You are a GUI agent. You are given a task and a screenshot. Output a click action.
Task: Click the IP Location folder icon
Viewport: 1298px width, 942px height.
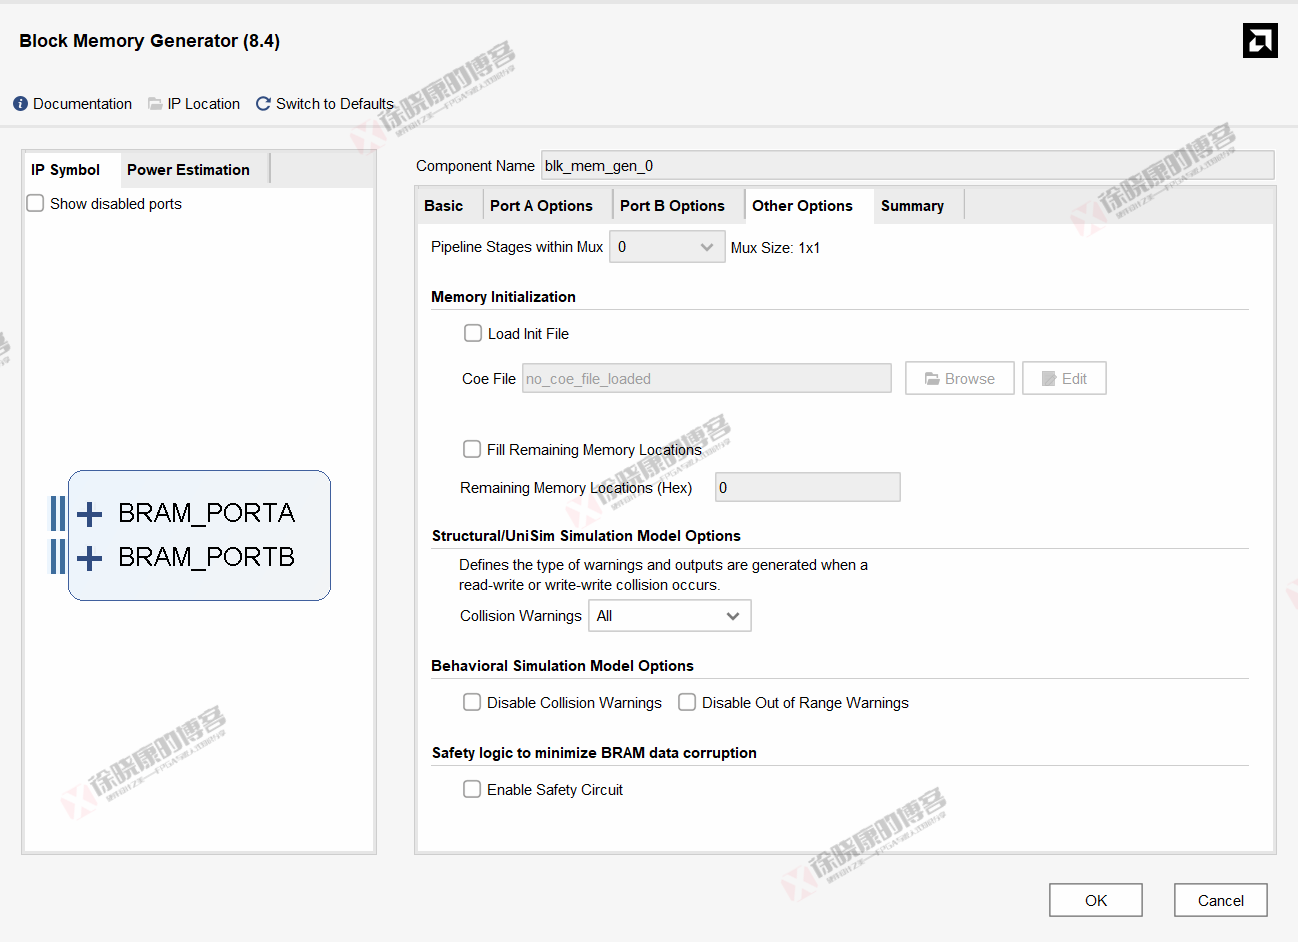[x=155, y=103]
